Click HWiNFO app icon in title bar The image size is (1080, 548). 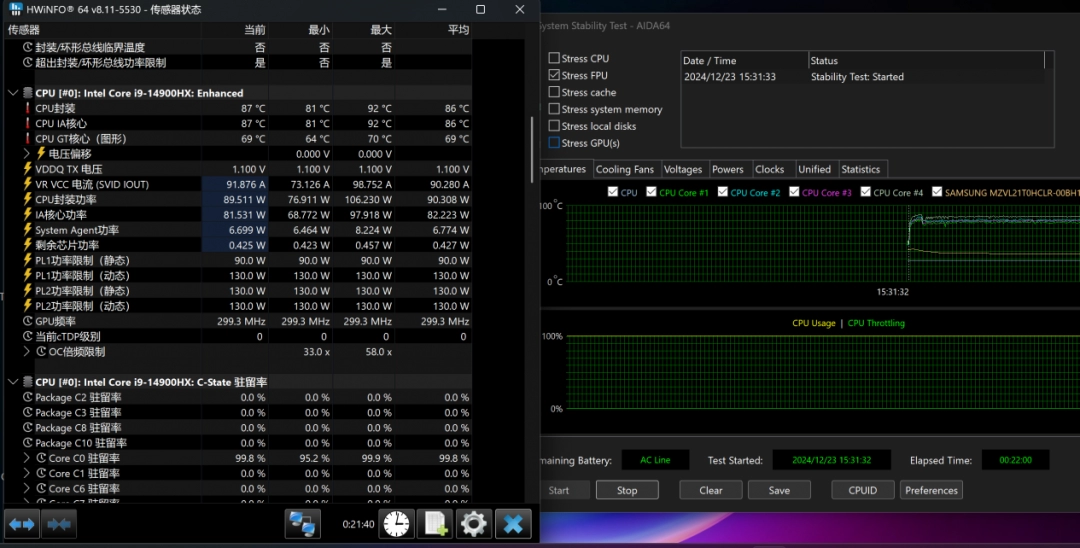coord(15,9)
